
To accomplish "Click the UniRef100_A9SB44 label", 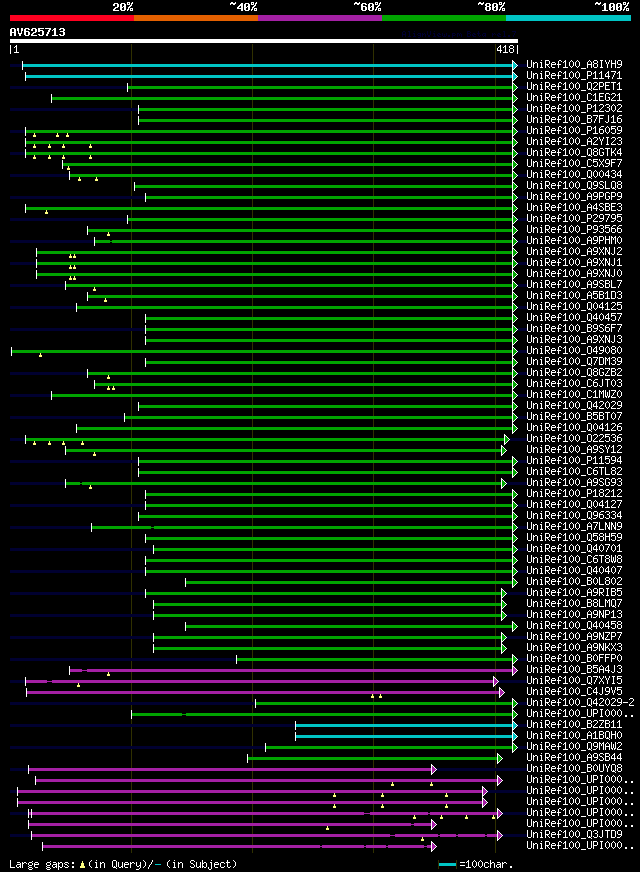I will 574,757.
